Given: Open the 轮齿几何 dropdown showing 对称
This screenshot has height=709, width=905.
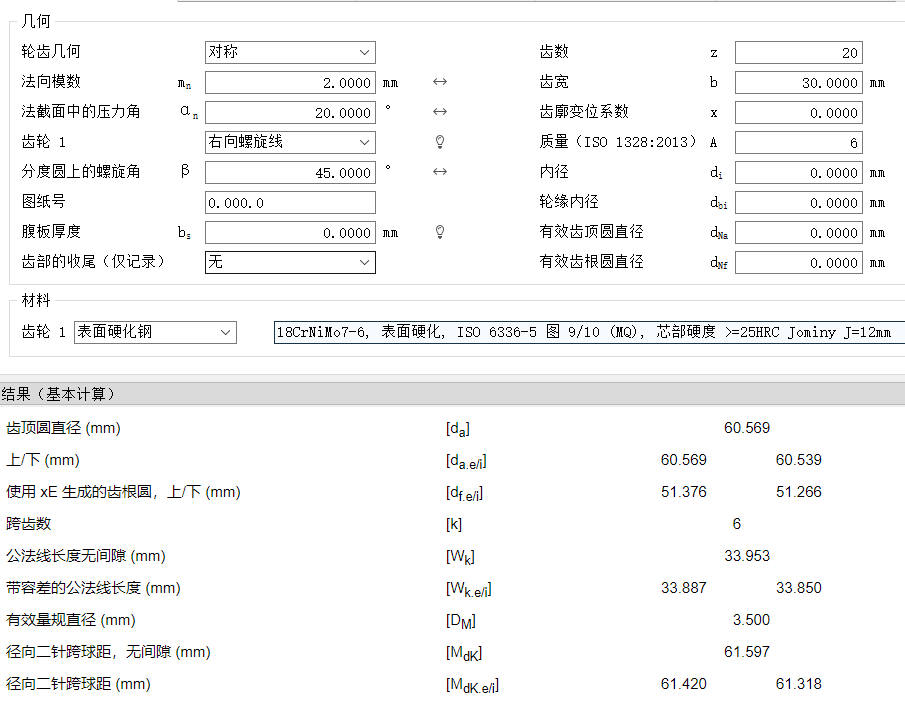Looking at the screenshot, I should [x=290, y=52].
